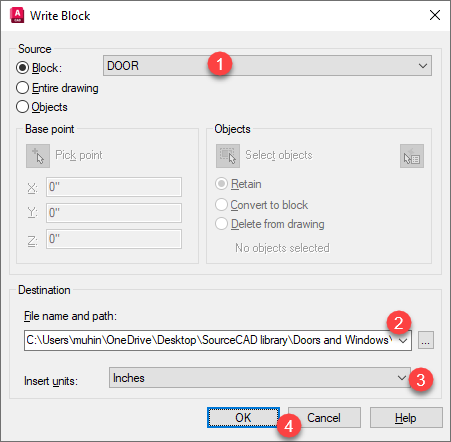Viewport: 451px width, 442px height.
Task: Select the Objects source option
Action: tap(22, 107)
